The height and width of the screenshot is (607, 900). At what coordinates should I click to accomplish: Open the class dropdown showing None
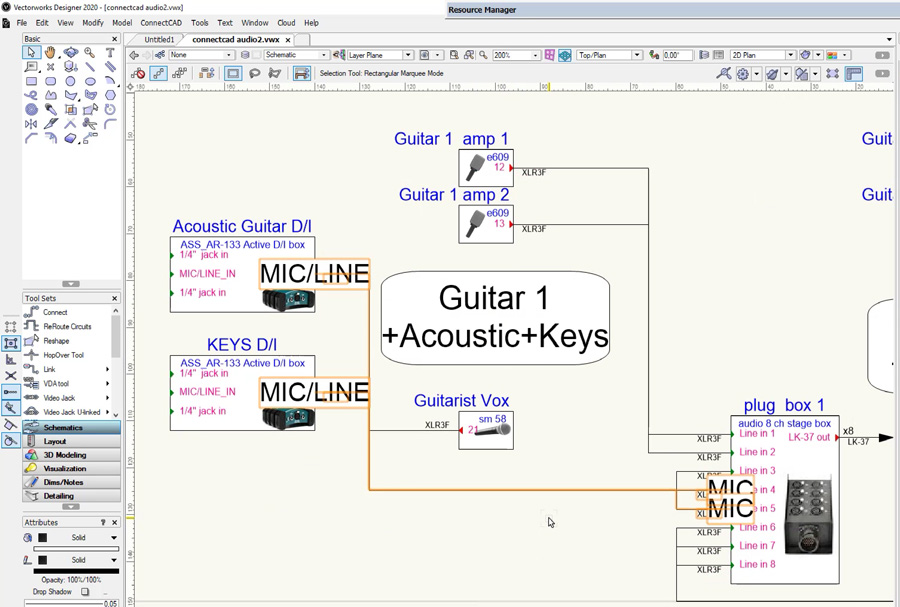[201, 55]
